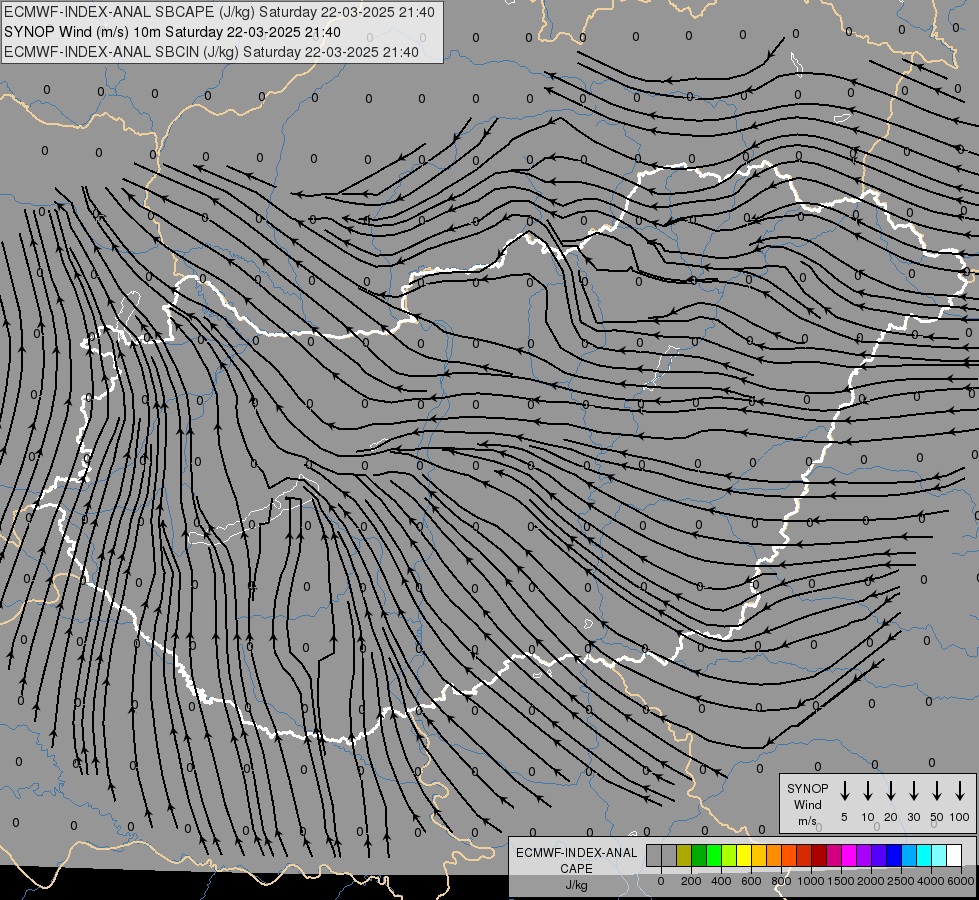Click the SYNOP wind arrow above 100
The width and height of the screenshot is (979, 900).
[x=960, y=791]
